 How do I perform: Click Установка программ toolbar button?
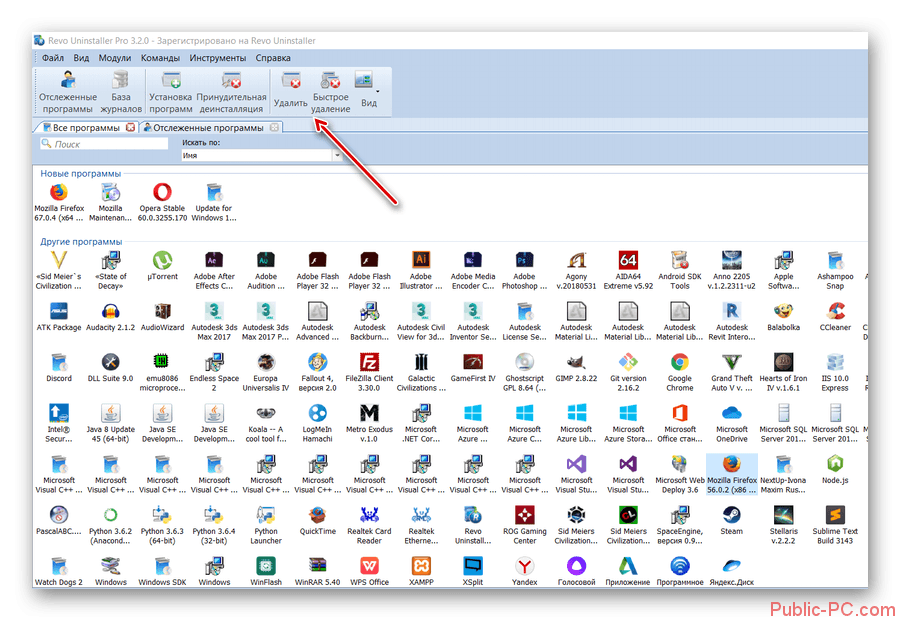coord(170,92)
